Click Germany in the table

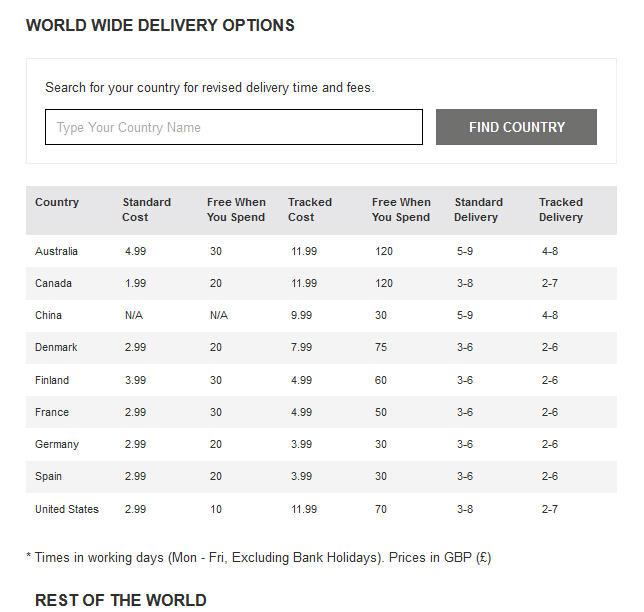pos(57,444)
